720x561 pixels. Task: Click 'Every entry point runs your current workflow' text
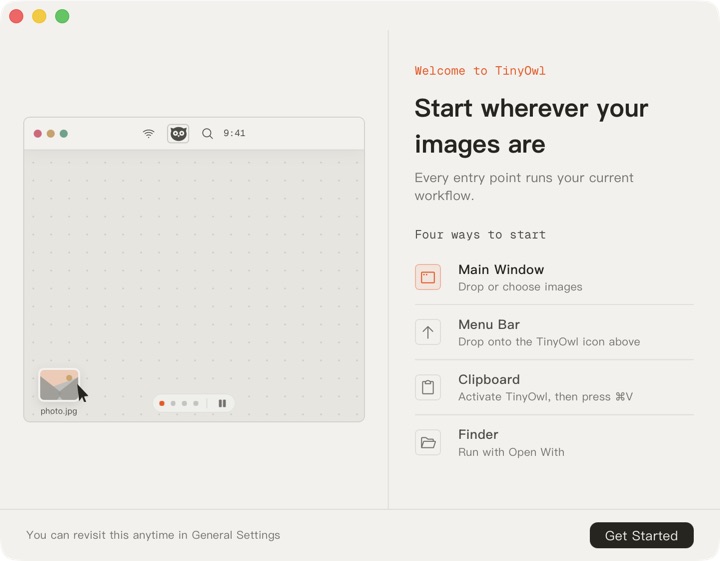pos(524,187)
